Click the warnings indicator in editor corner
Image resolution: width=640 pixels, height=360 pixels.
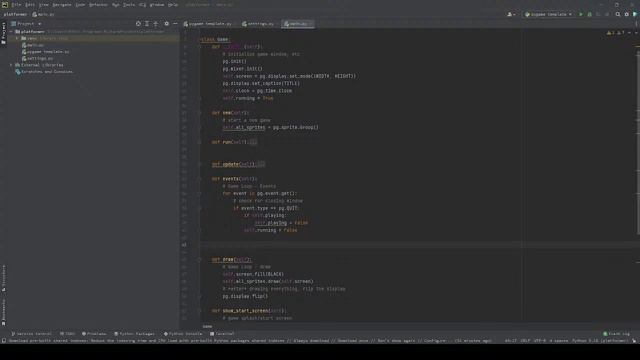(x=615, y=33)
